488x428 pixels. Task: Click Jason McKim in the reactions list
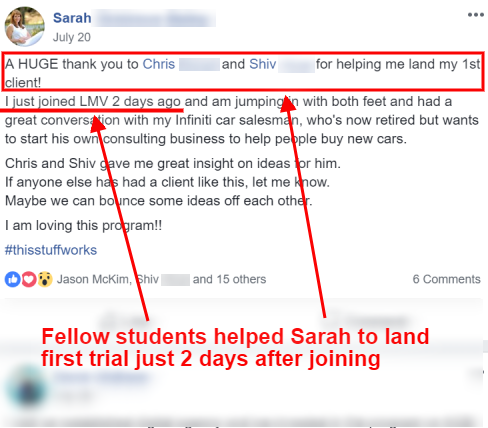(93, 279)
